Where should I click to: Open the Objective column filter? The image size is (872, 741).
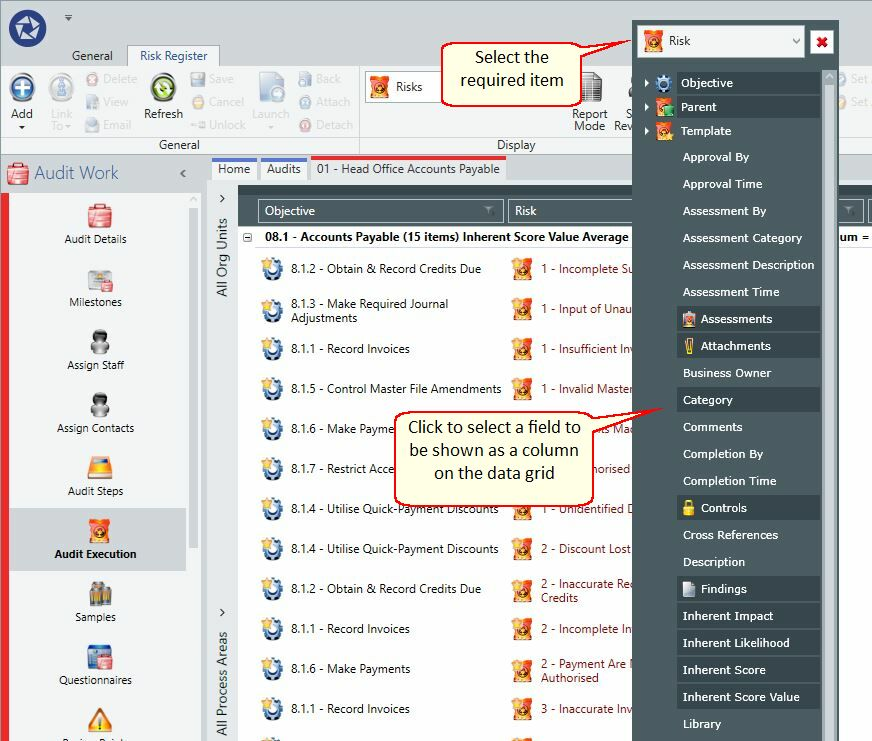tap(489, 210)
